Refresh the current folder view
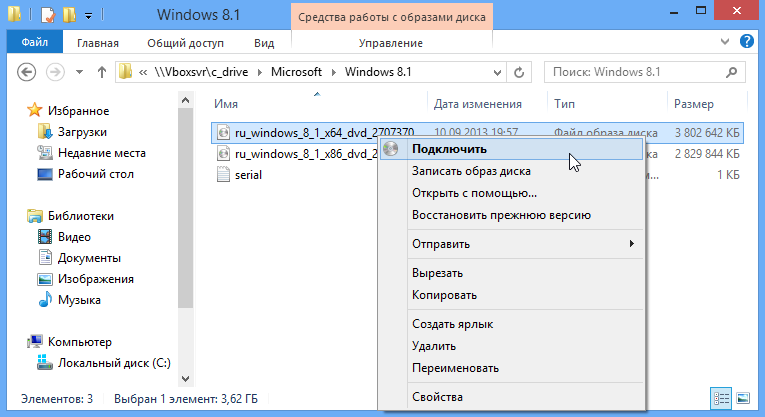 coord(518,73)
